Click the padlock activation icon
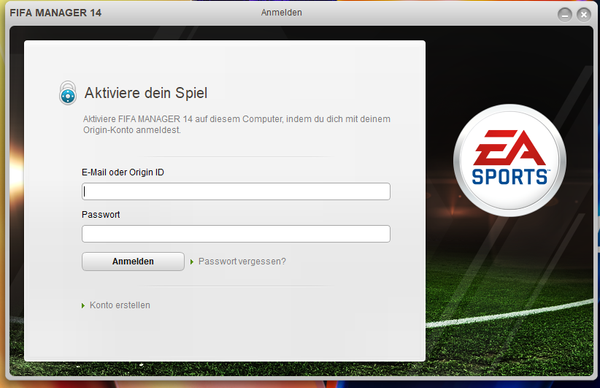Screen dimensions: 600x388 tap(68, 93)
